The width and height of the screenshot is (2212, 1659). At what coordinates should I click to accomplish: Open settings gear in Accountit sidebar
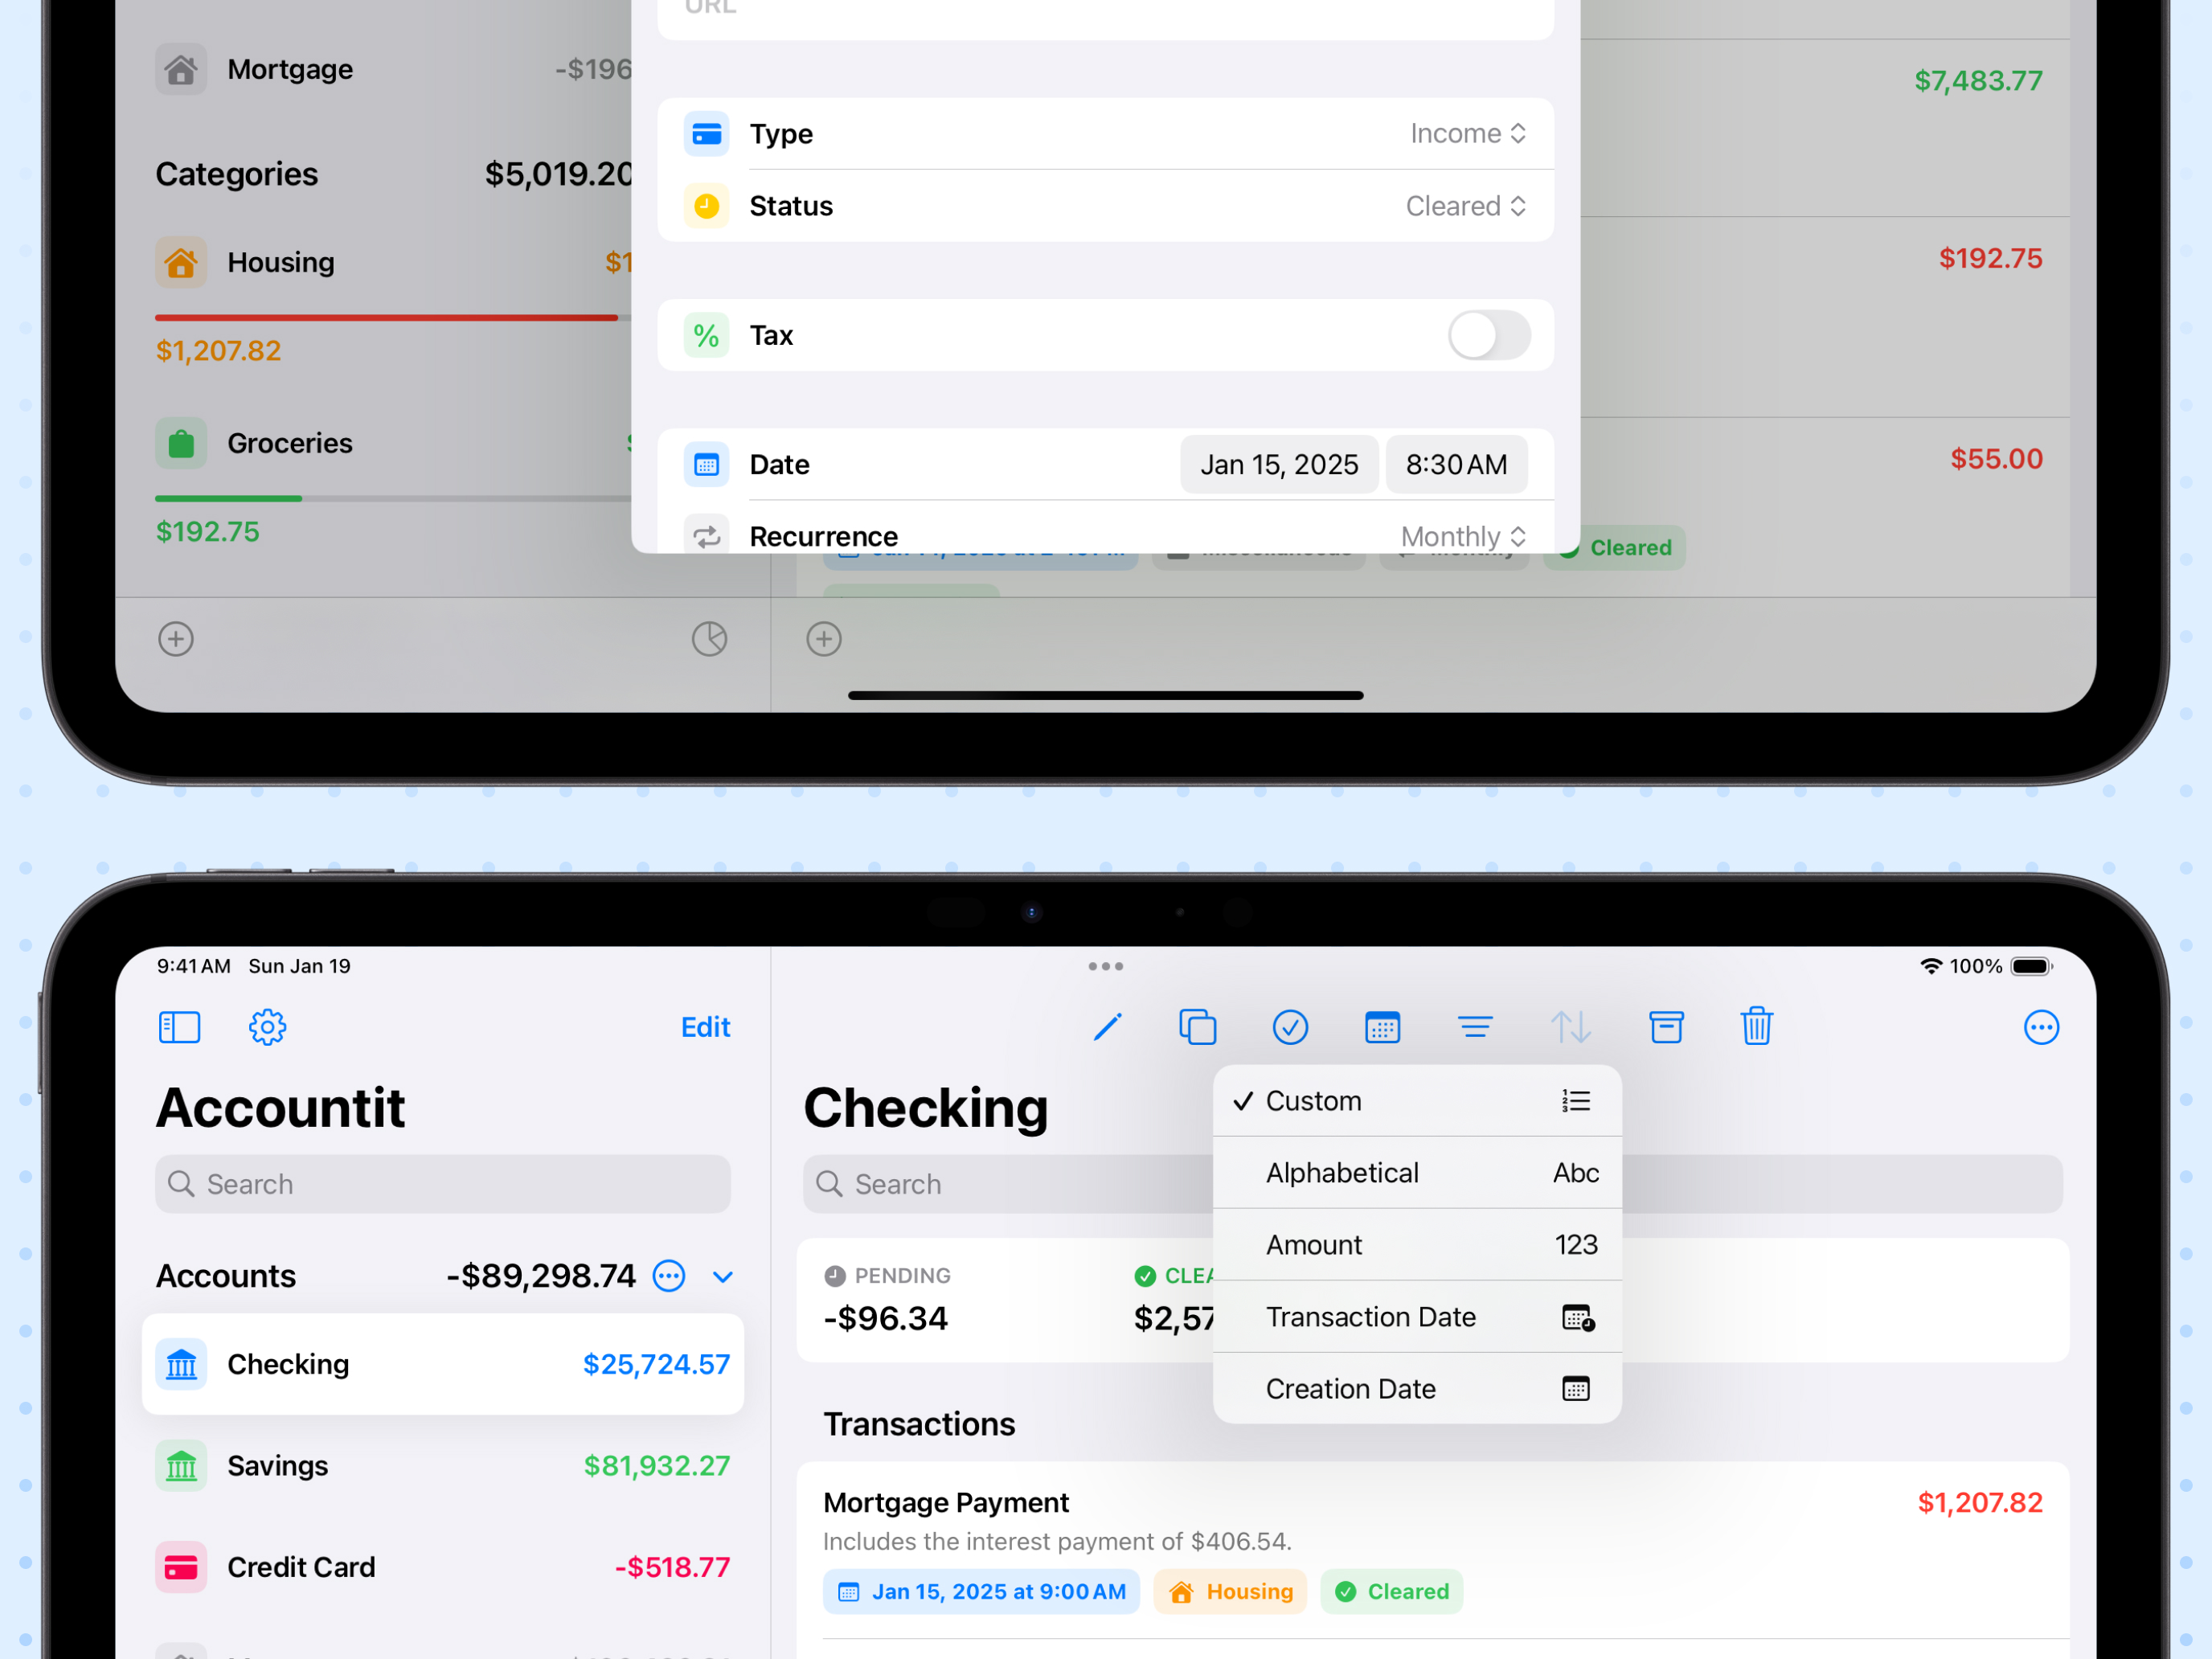click(267, 1027)
